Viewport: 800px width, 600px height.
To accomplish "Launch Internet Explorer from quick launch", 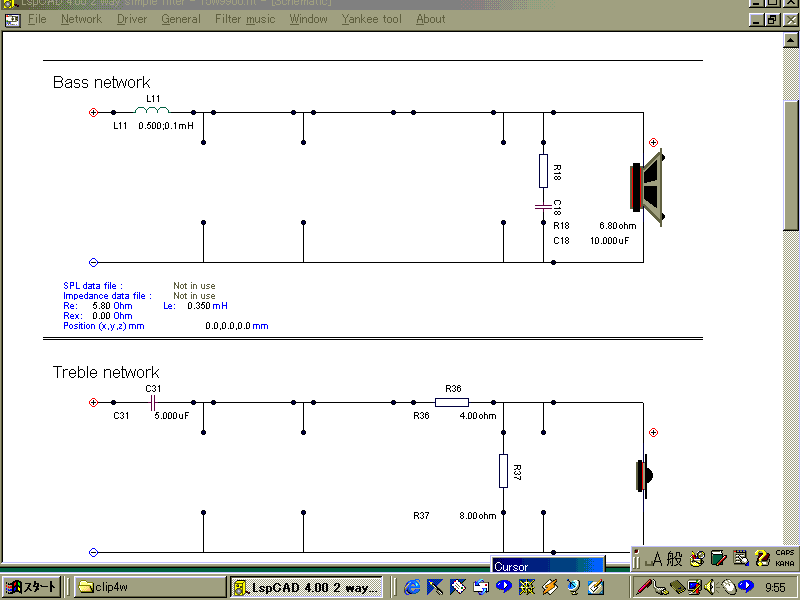I will coord(412,587).
